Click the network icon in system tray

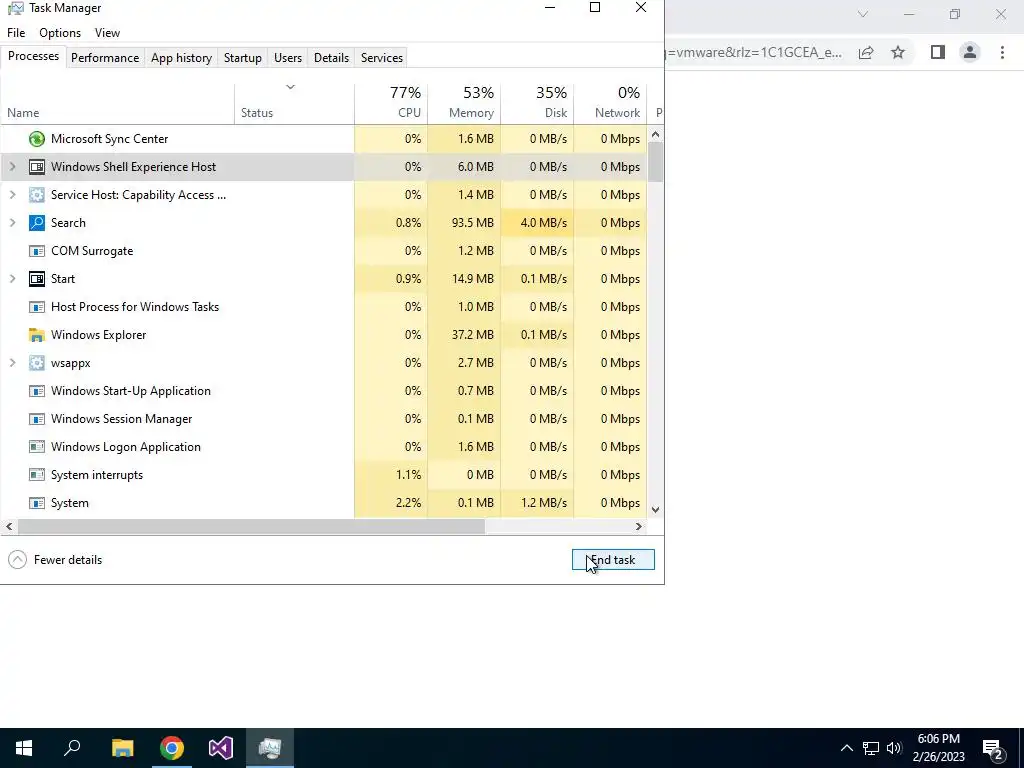click(871, 748)
